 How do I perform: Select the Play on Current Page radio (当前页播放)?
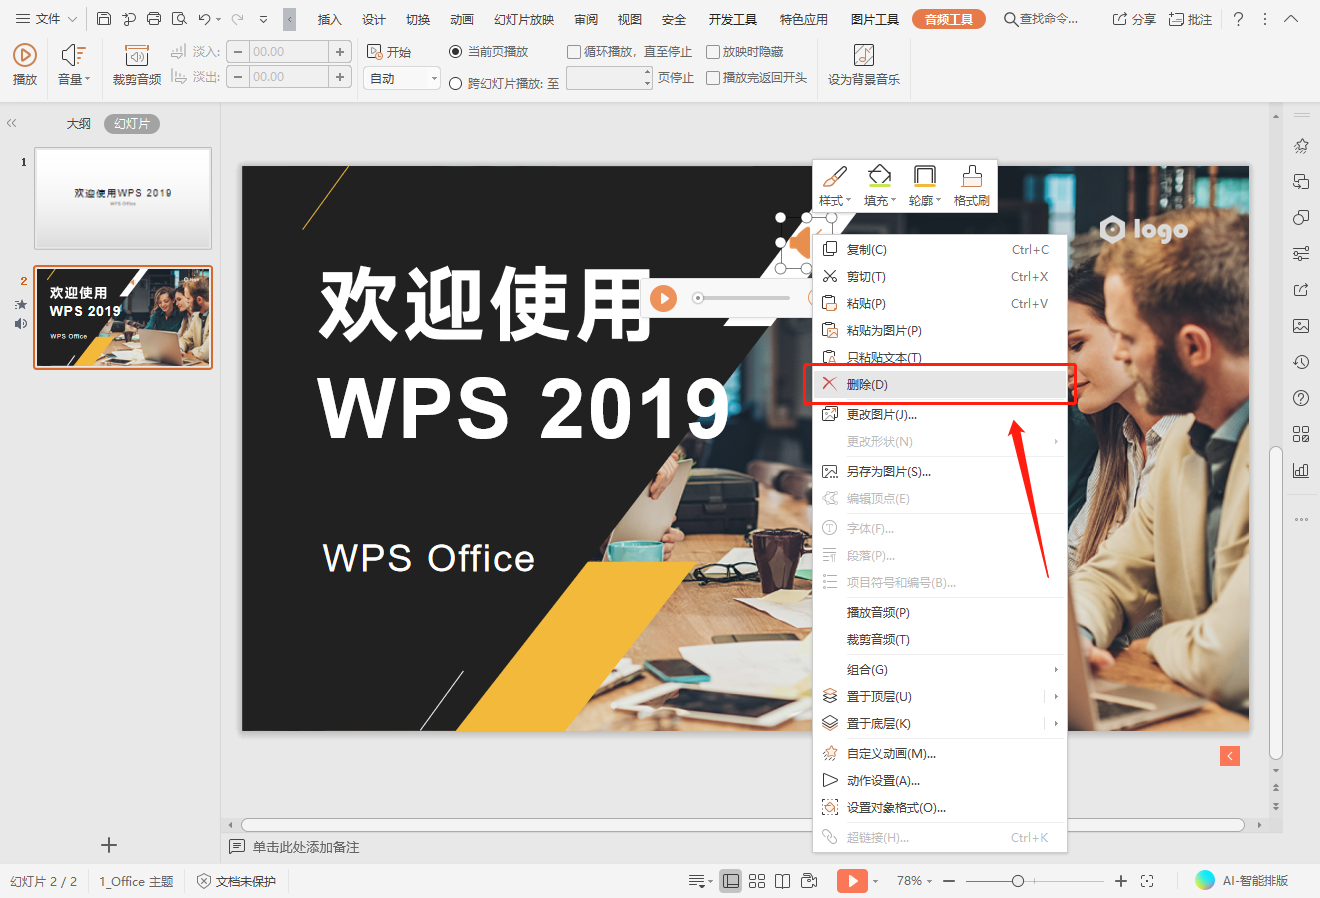[456, 52]
